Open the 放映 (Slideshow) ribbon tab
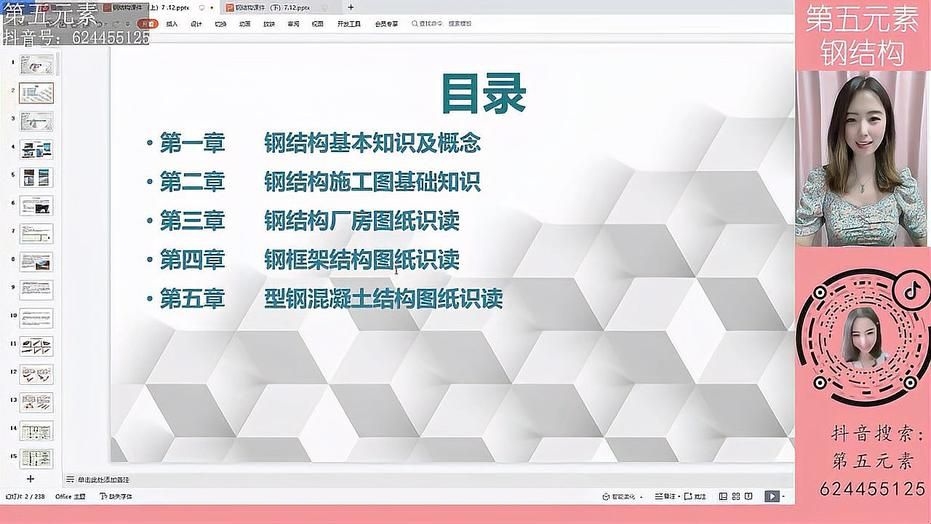Image resolution: width=931 pixels, height=524 pixels. point(269,24)
